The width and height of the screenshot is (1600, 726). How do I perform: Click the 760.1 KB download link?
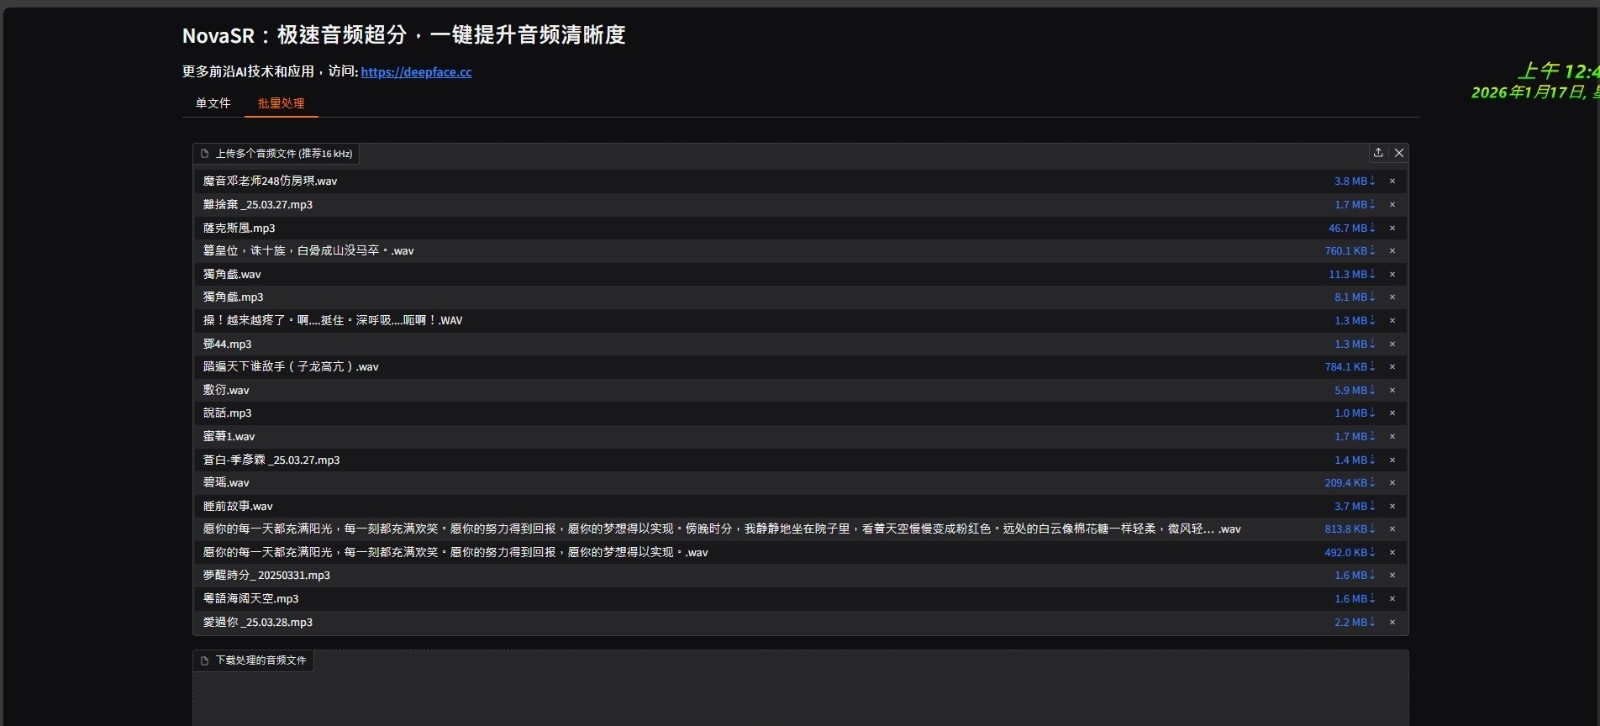coord(1351,251)
